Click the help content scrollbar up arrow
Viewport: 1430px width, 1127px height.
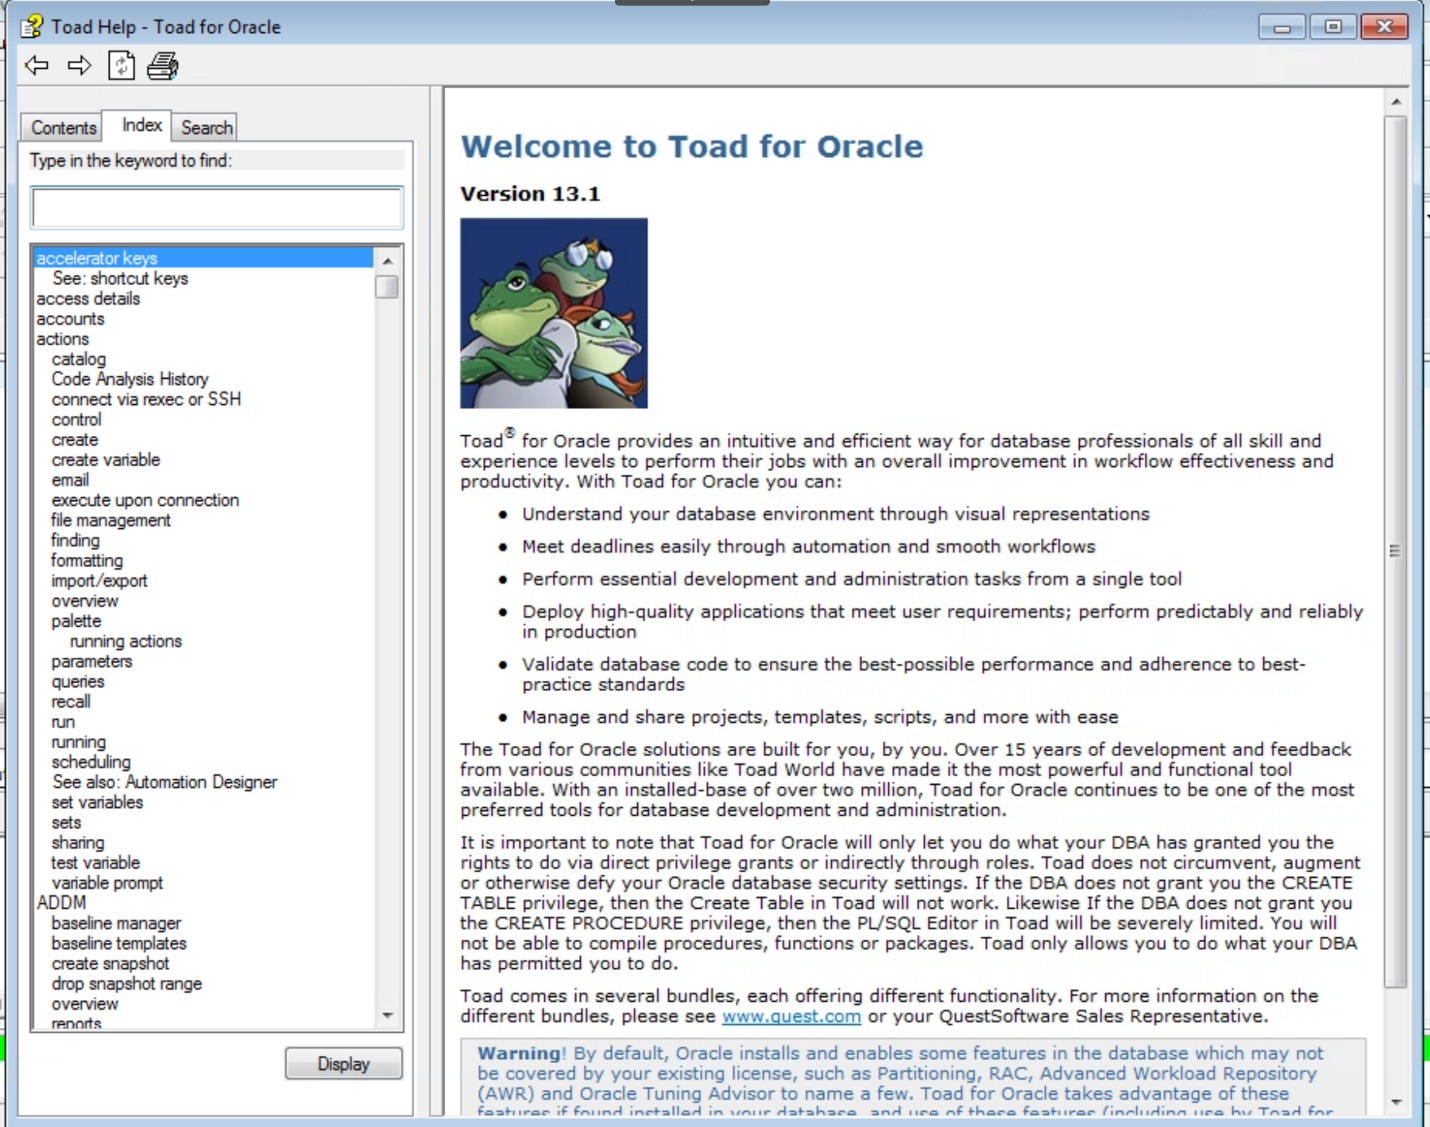coord(1396,101)
